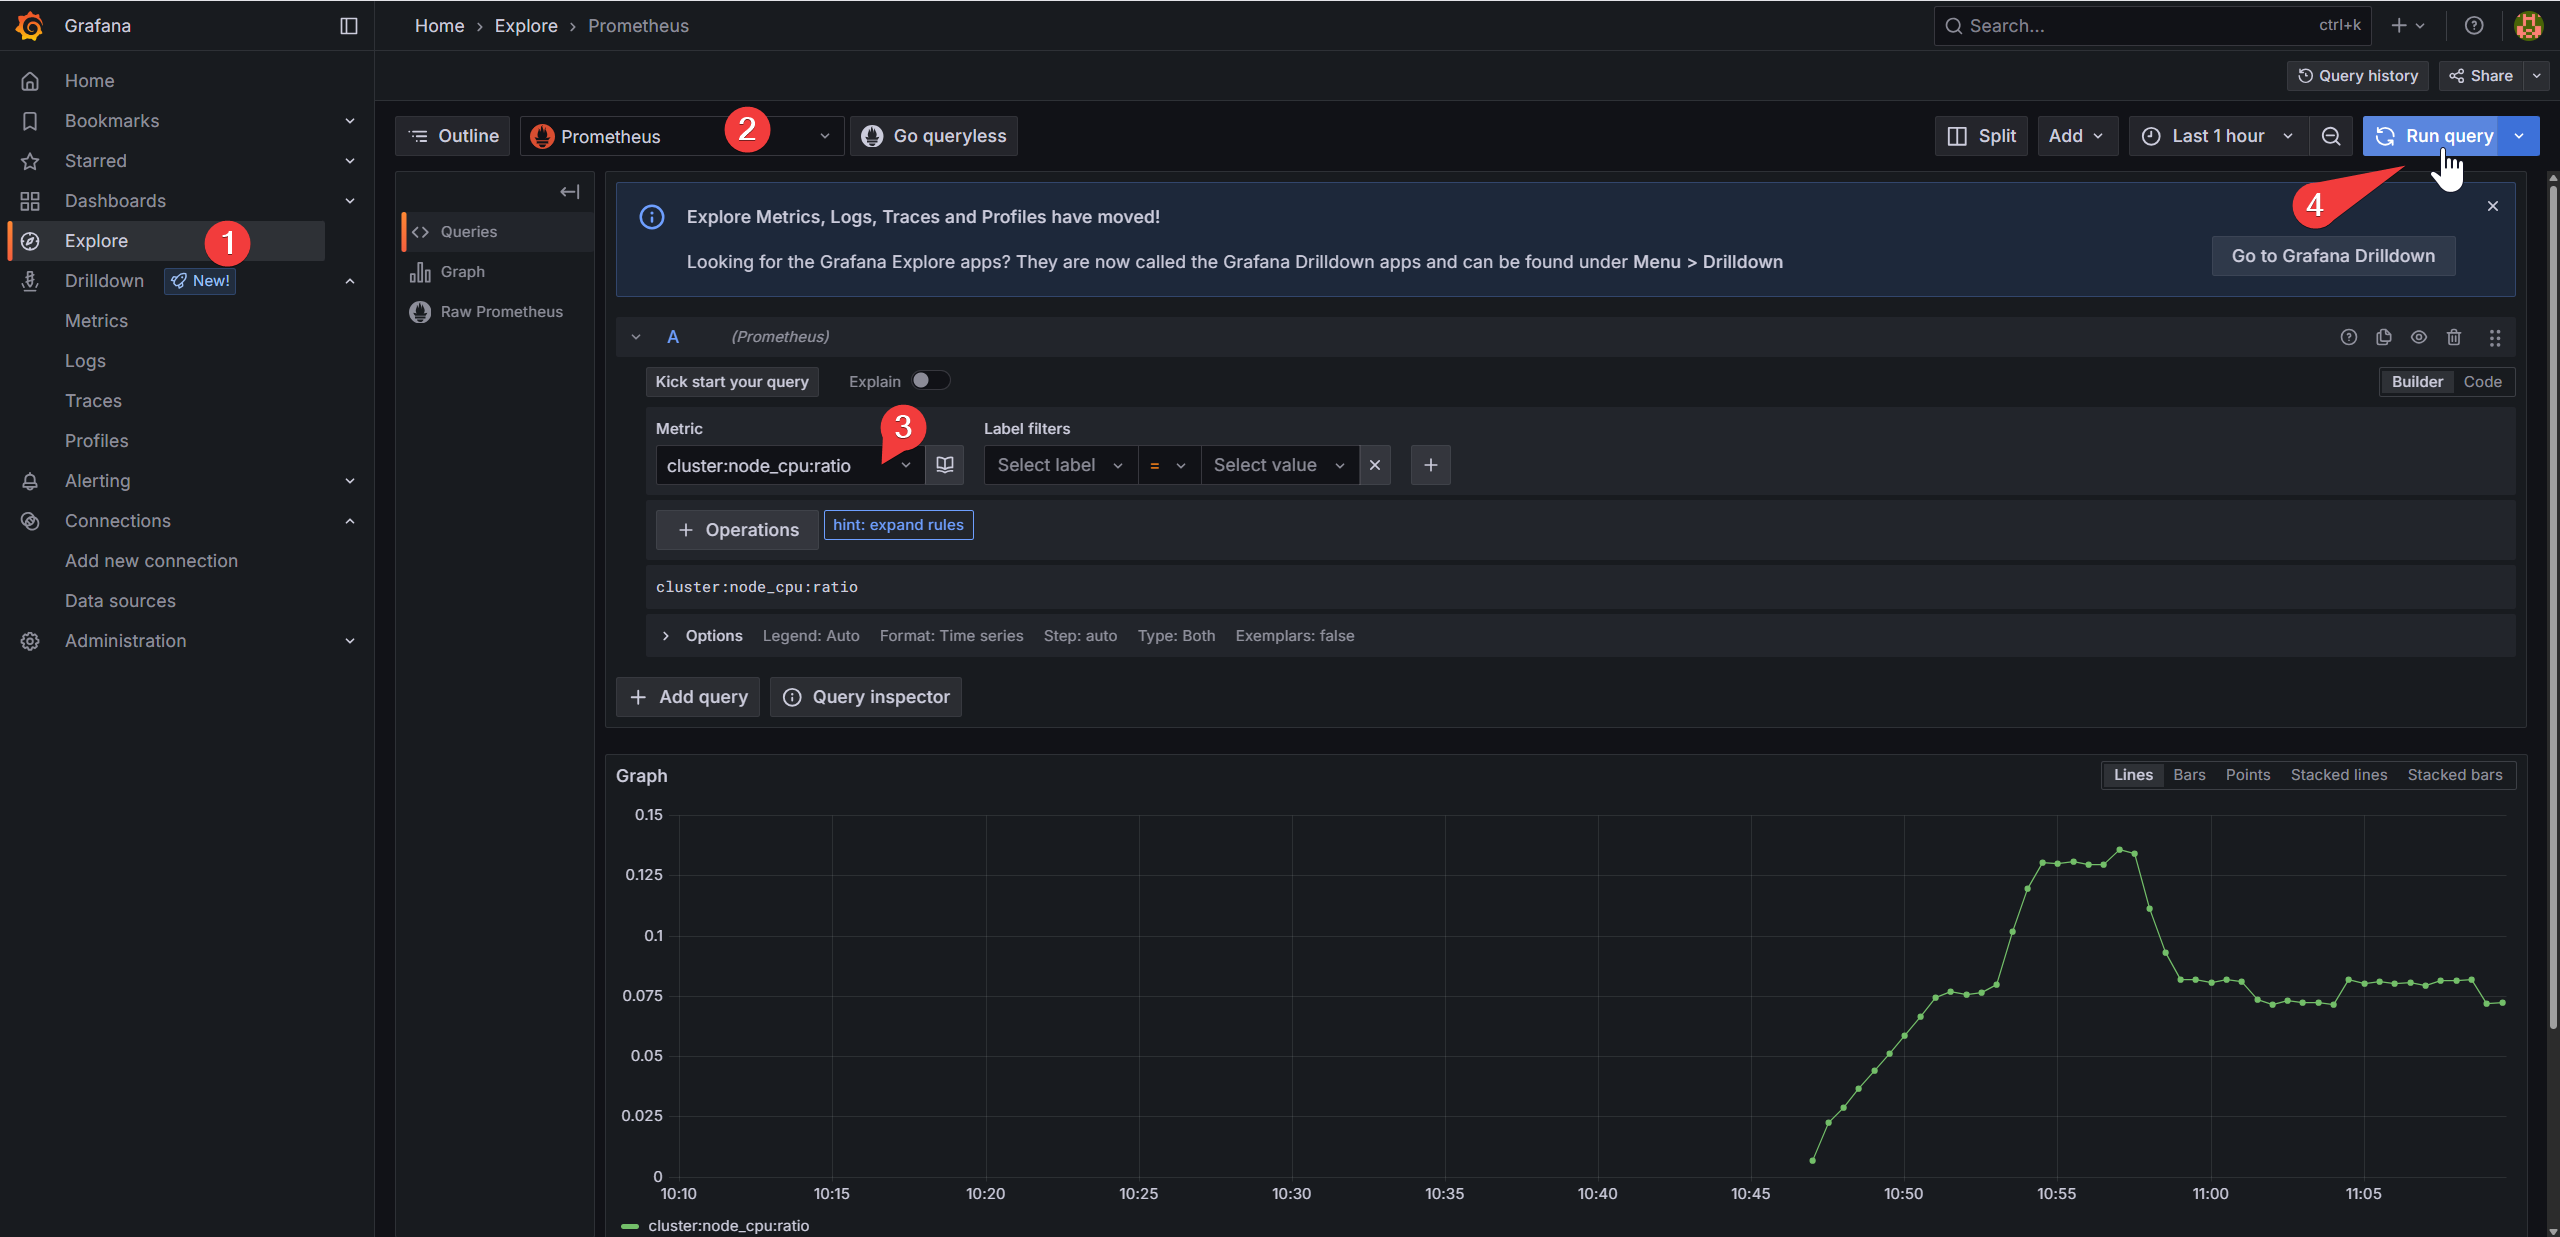Click the Grafana logo icon

[x=30, y=26]
